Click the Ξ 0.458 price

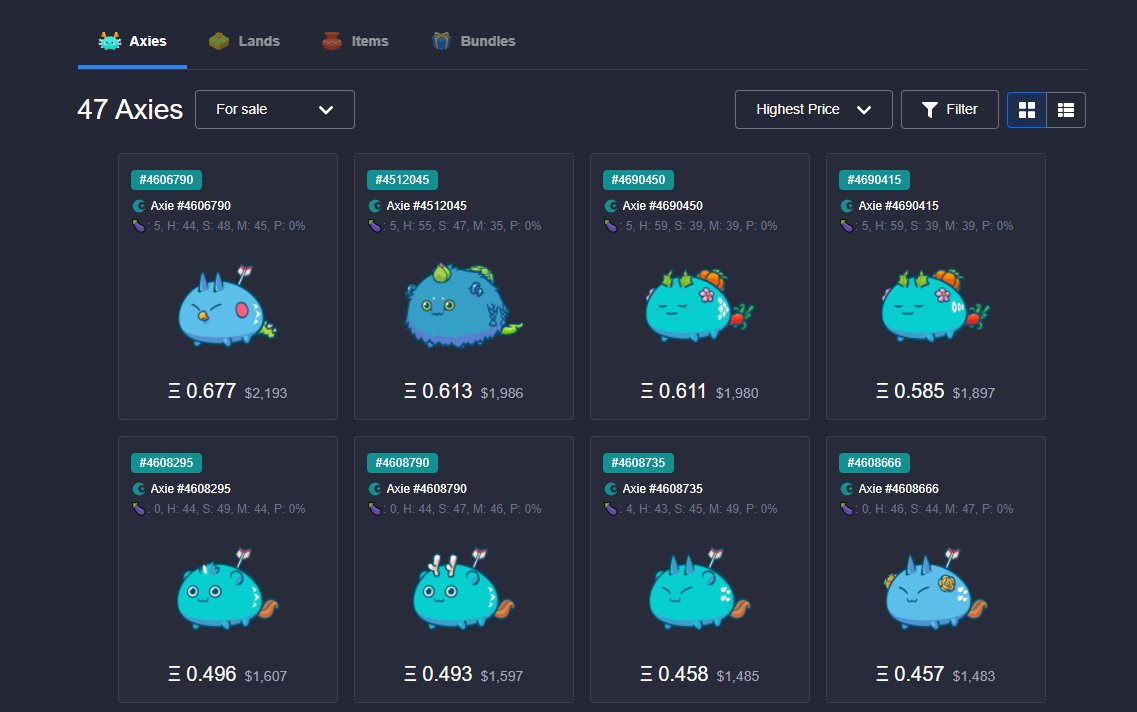point(674,674)
